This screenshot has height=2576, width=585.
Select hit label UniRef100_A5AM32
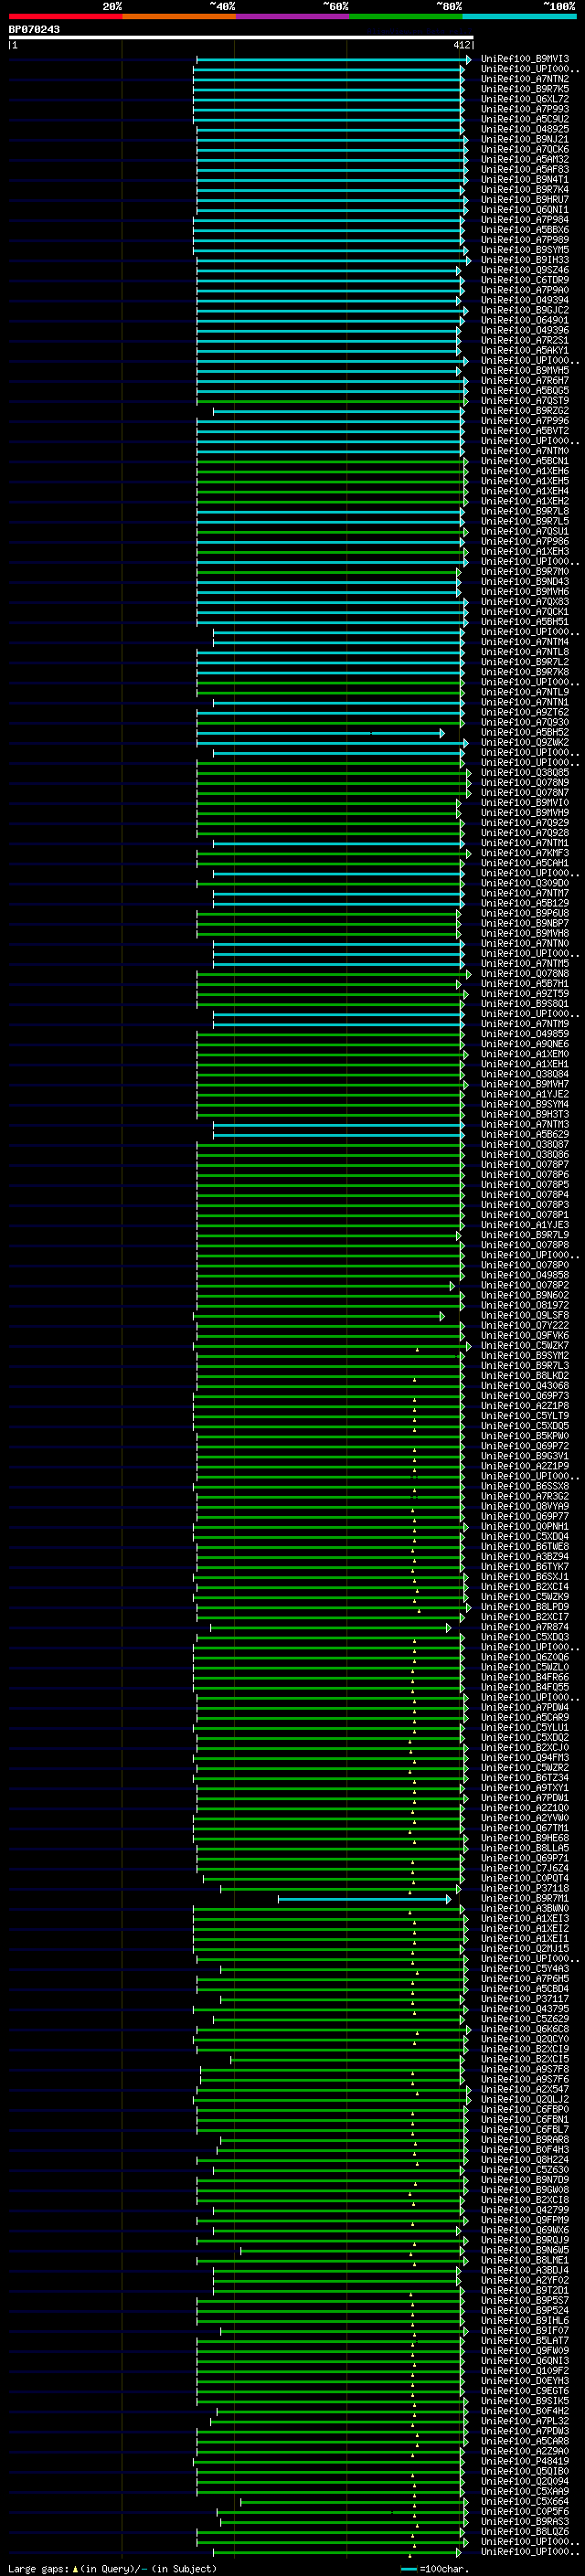click(x=525, y=159)
